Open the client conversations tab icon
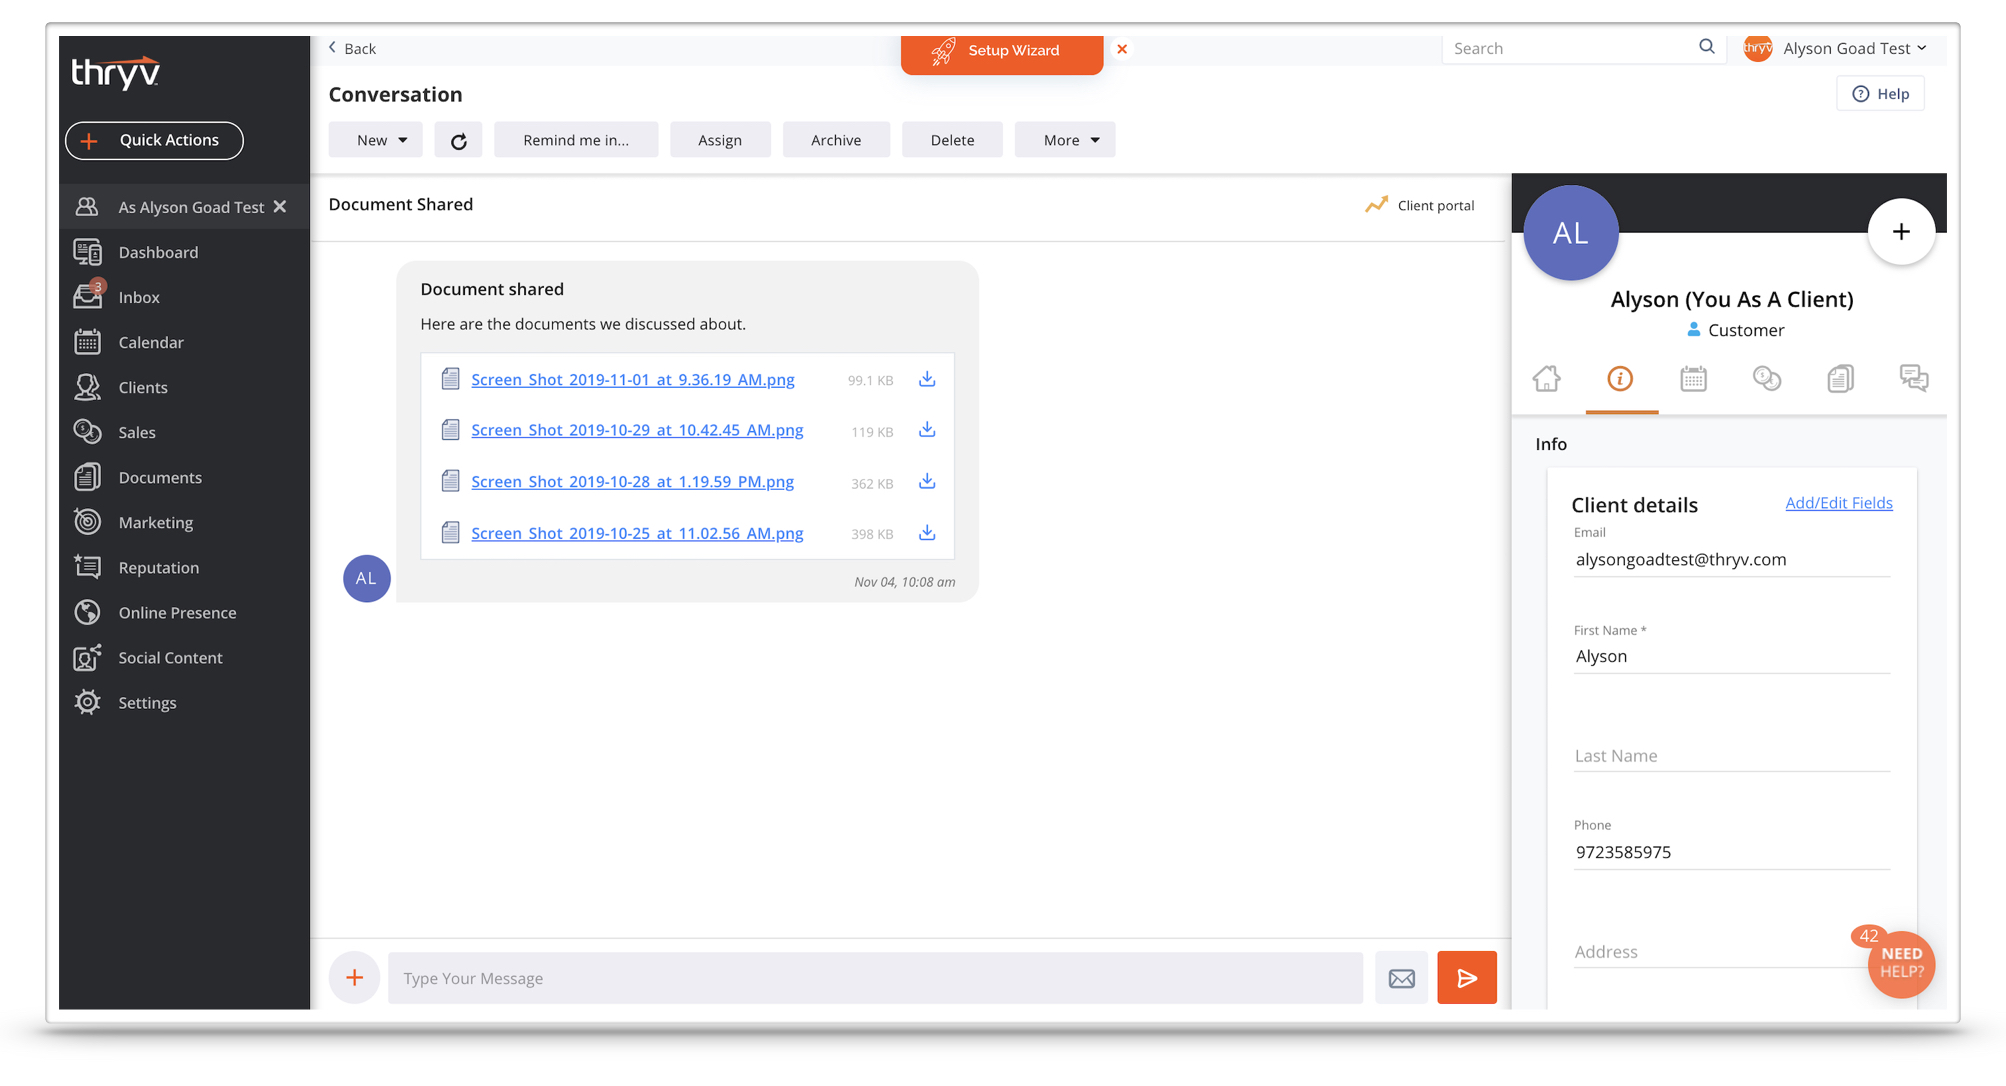The image size is (2006, 1086). (x=1914, y=379)
